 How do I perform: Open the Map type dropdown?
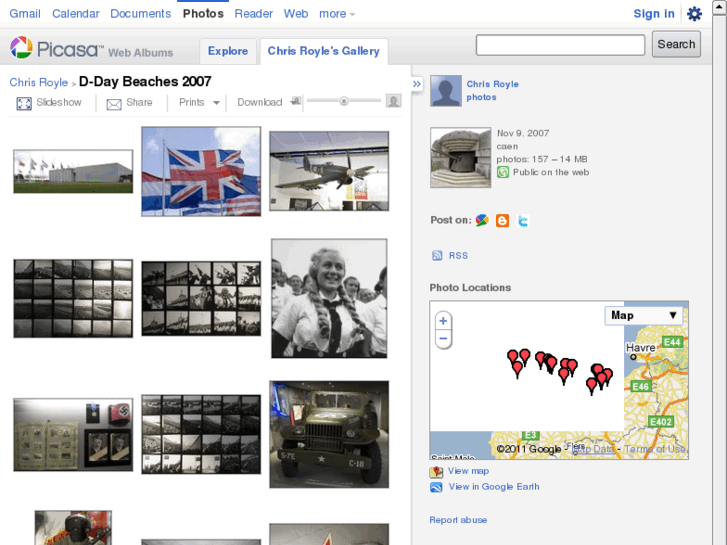(x=644, y=315)
